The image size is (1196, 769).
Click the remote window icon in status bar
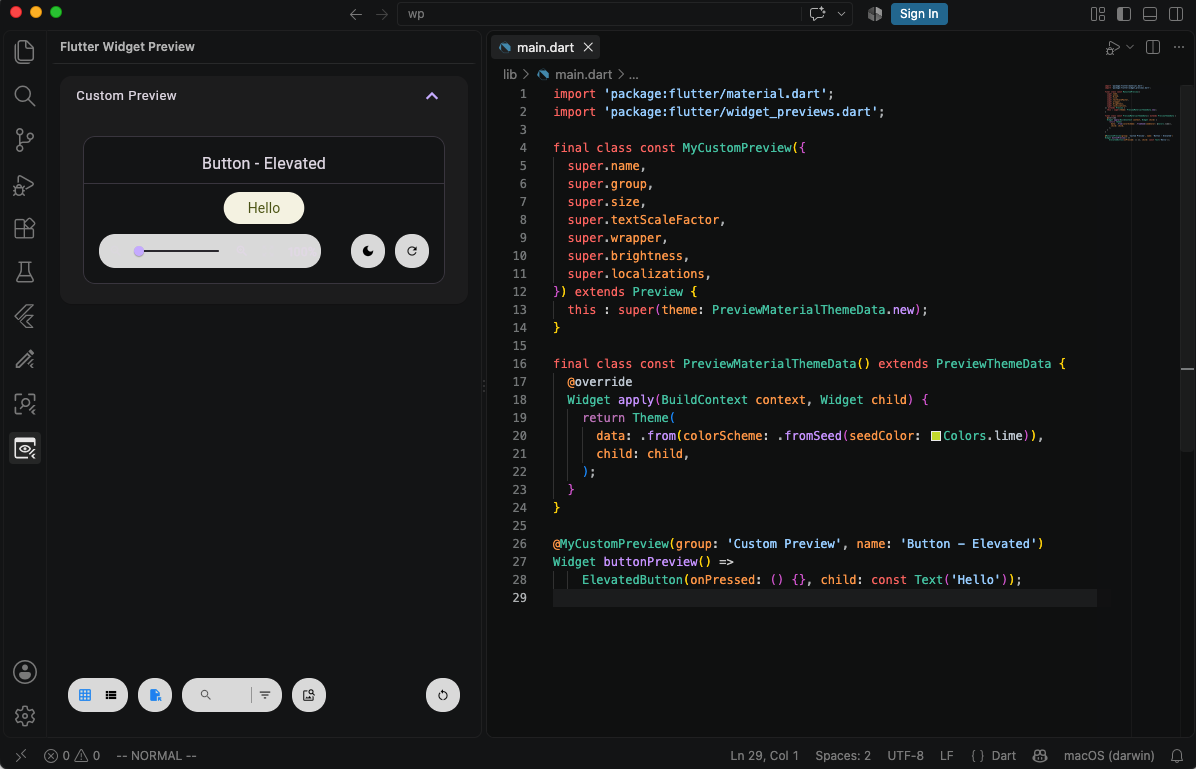(x=21, y=755)
